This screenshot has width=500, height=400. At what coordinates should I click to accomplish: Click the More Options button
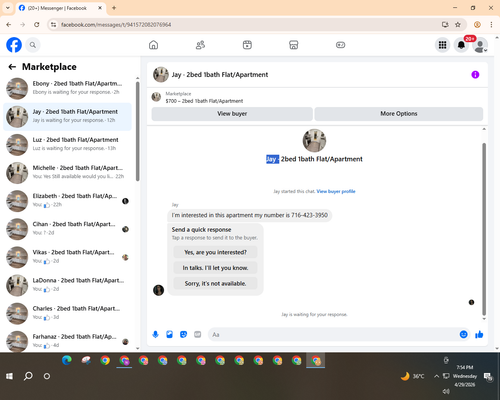[x=399, y=114]
